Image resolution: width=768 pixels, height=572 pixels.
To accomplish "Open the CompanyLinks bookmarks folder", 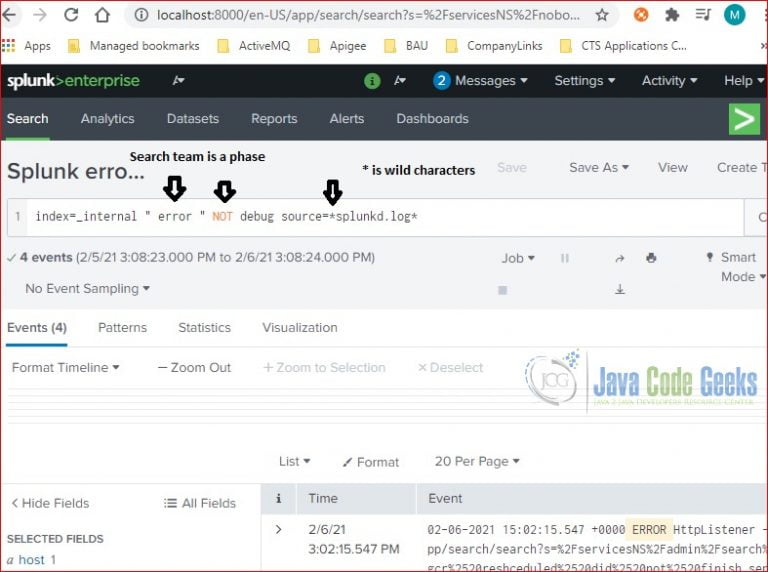I will pos(494,46).
